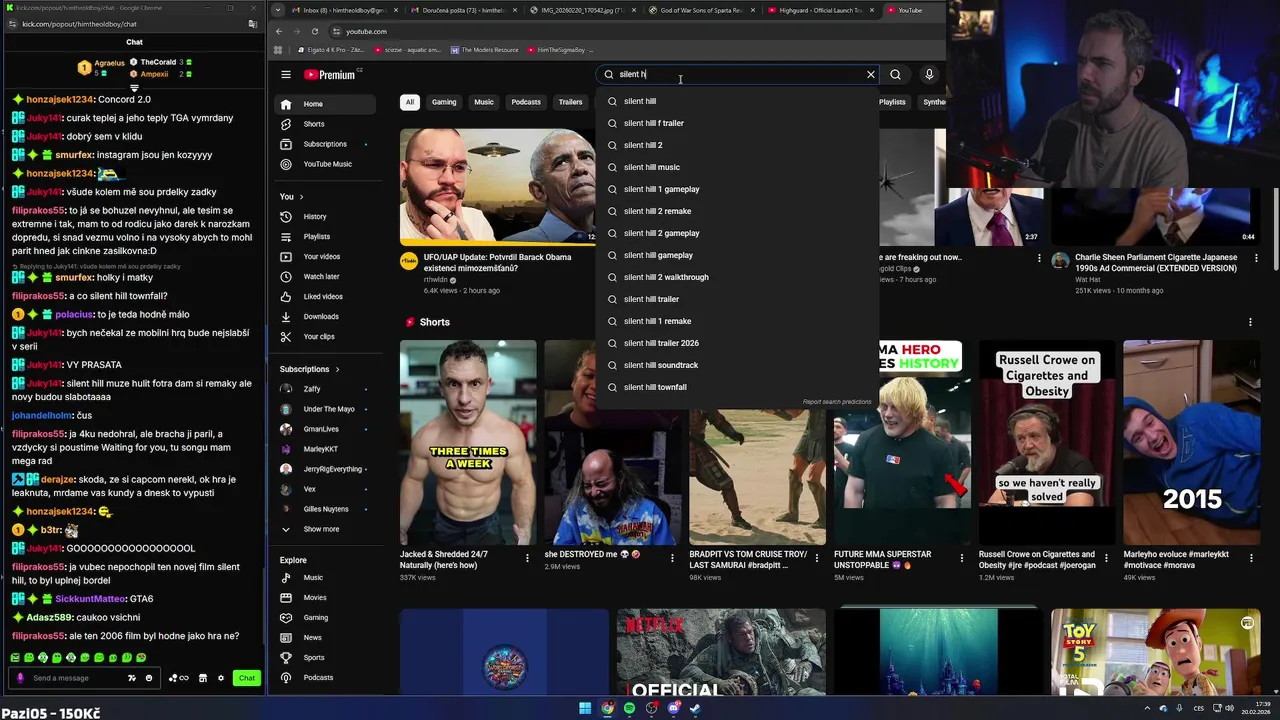Select the Trailers filter chip
This screenshot has height=720, width=1280.
click(x=570, y=102)
